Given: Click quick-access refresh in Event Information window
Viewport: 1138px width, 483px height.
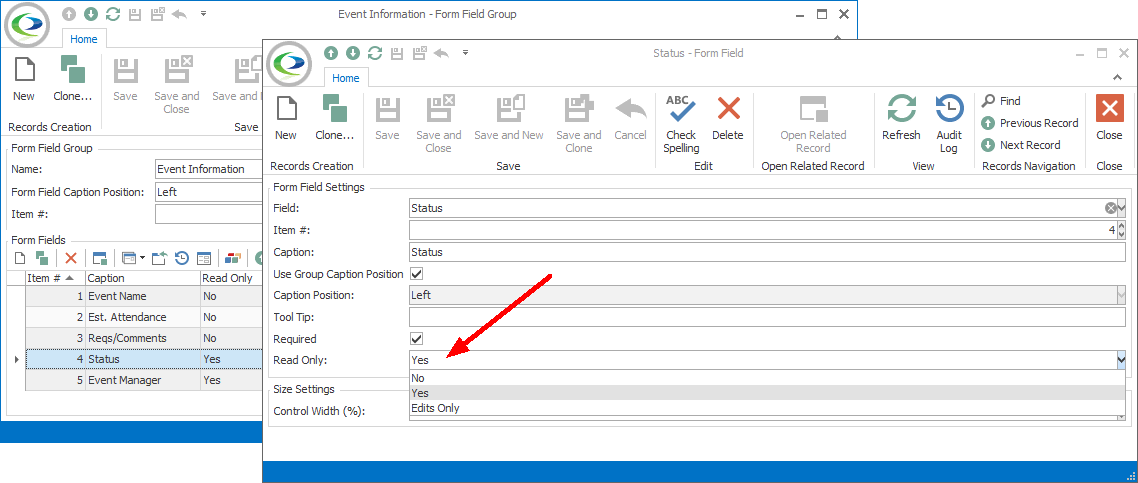Looking at the screenshot, I should click(x=112, y=14).
